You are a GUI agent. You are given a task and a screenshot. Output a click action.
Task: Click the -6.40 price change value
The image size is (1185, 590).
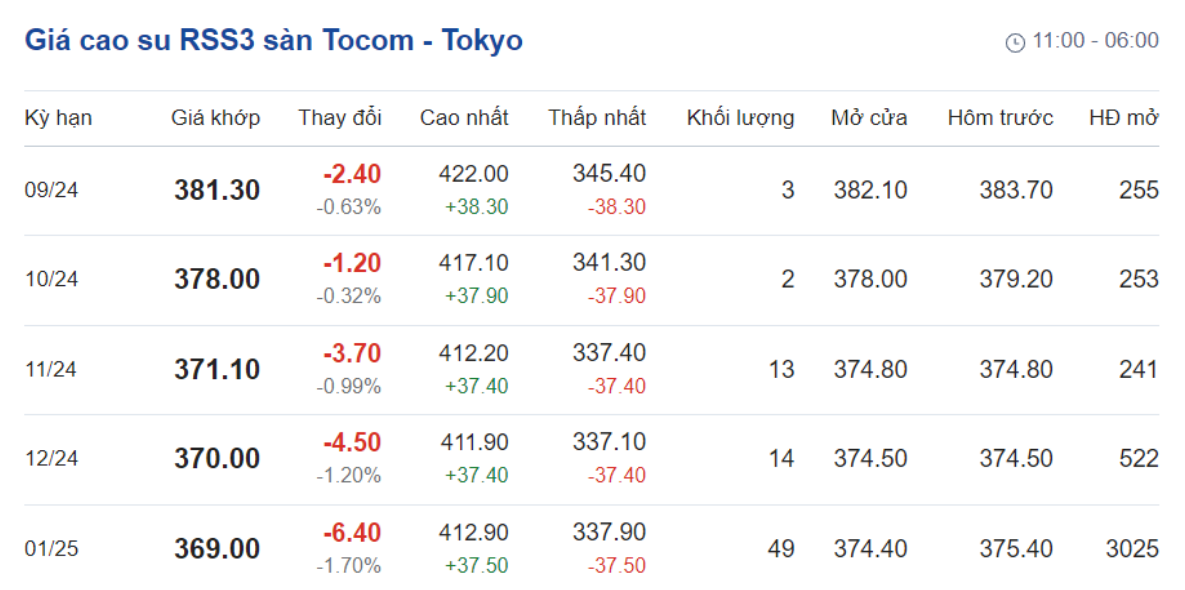(352, 533)
